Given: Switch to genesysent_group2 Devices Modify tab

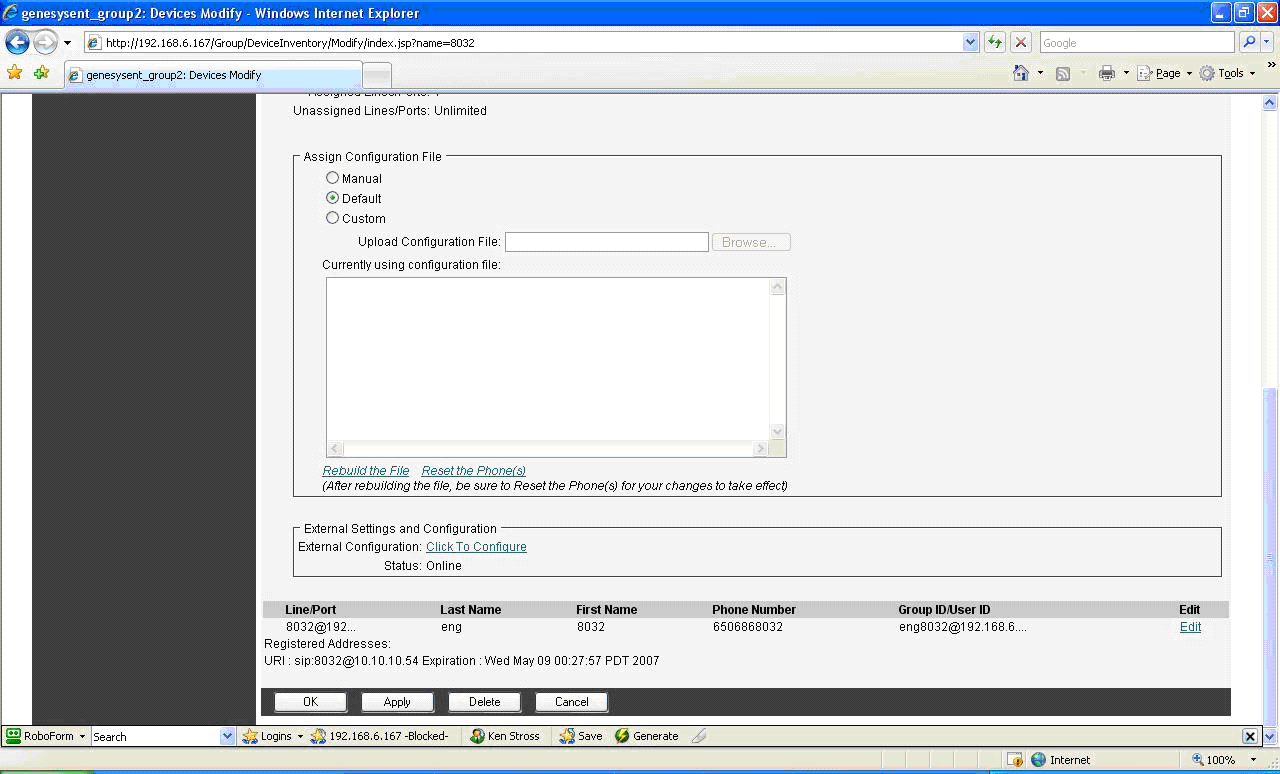Looking at the screenshot, I should coord(212,75).
